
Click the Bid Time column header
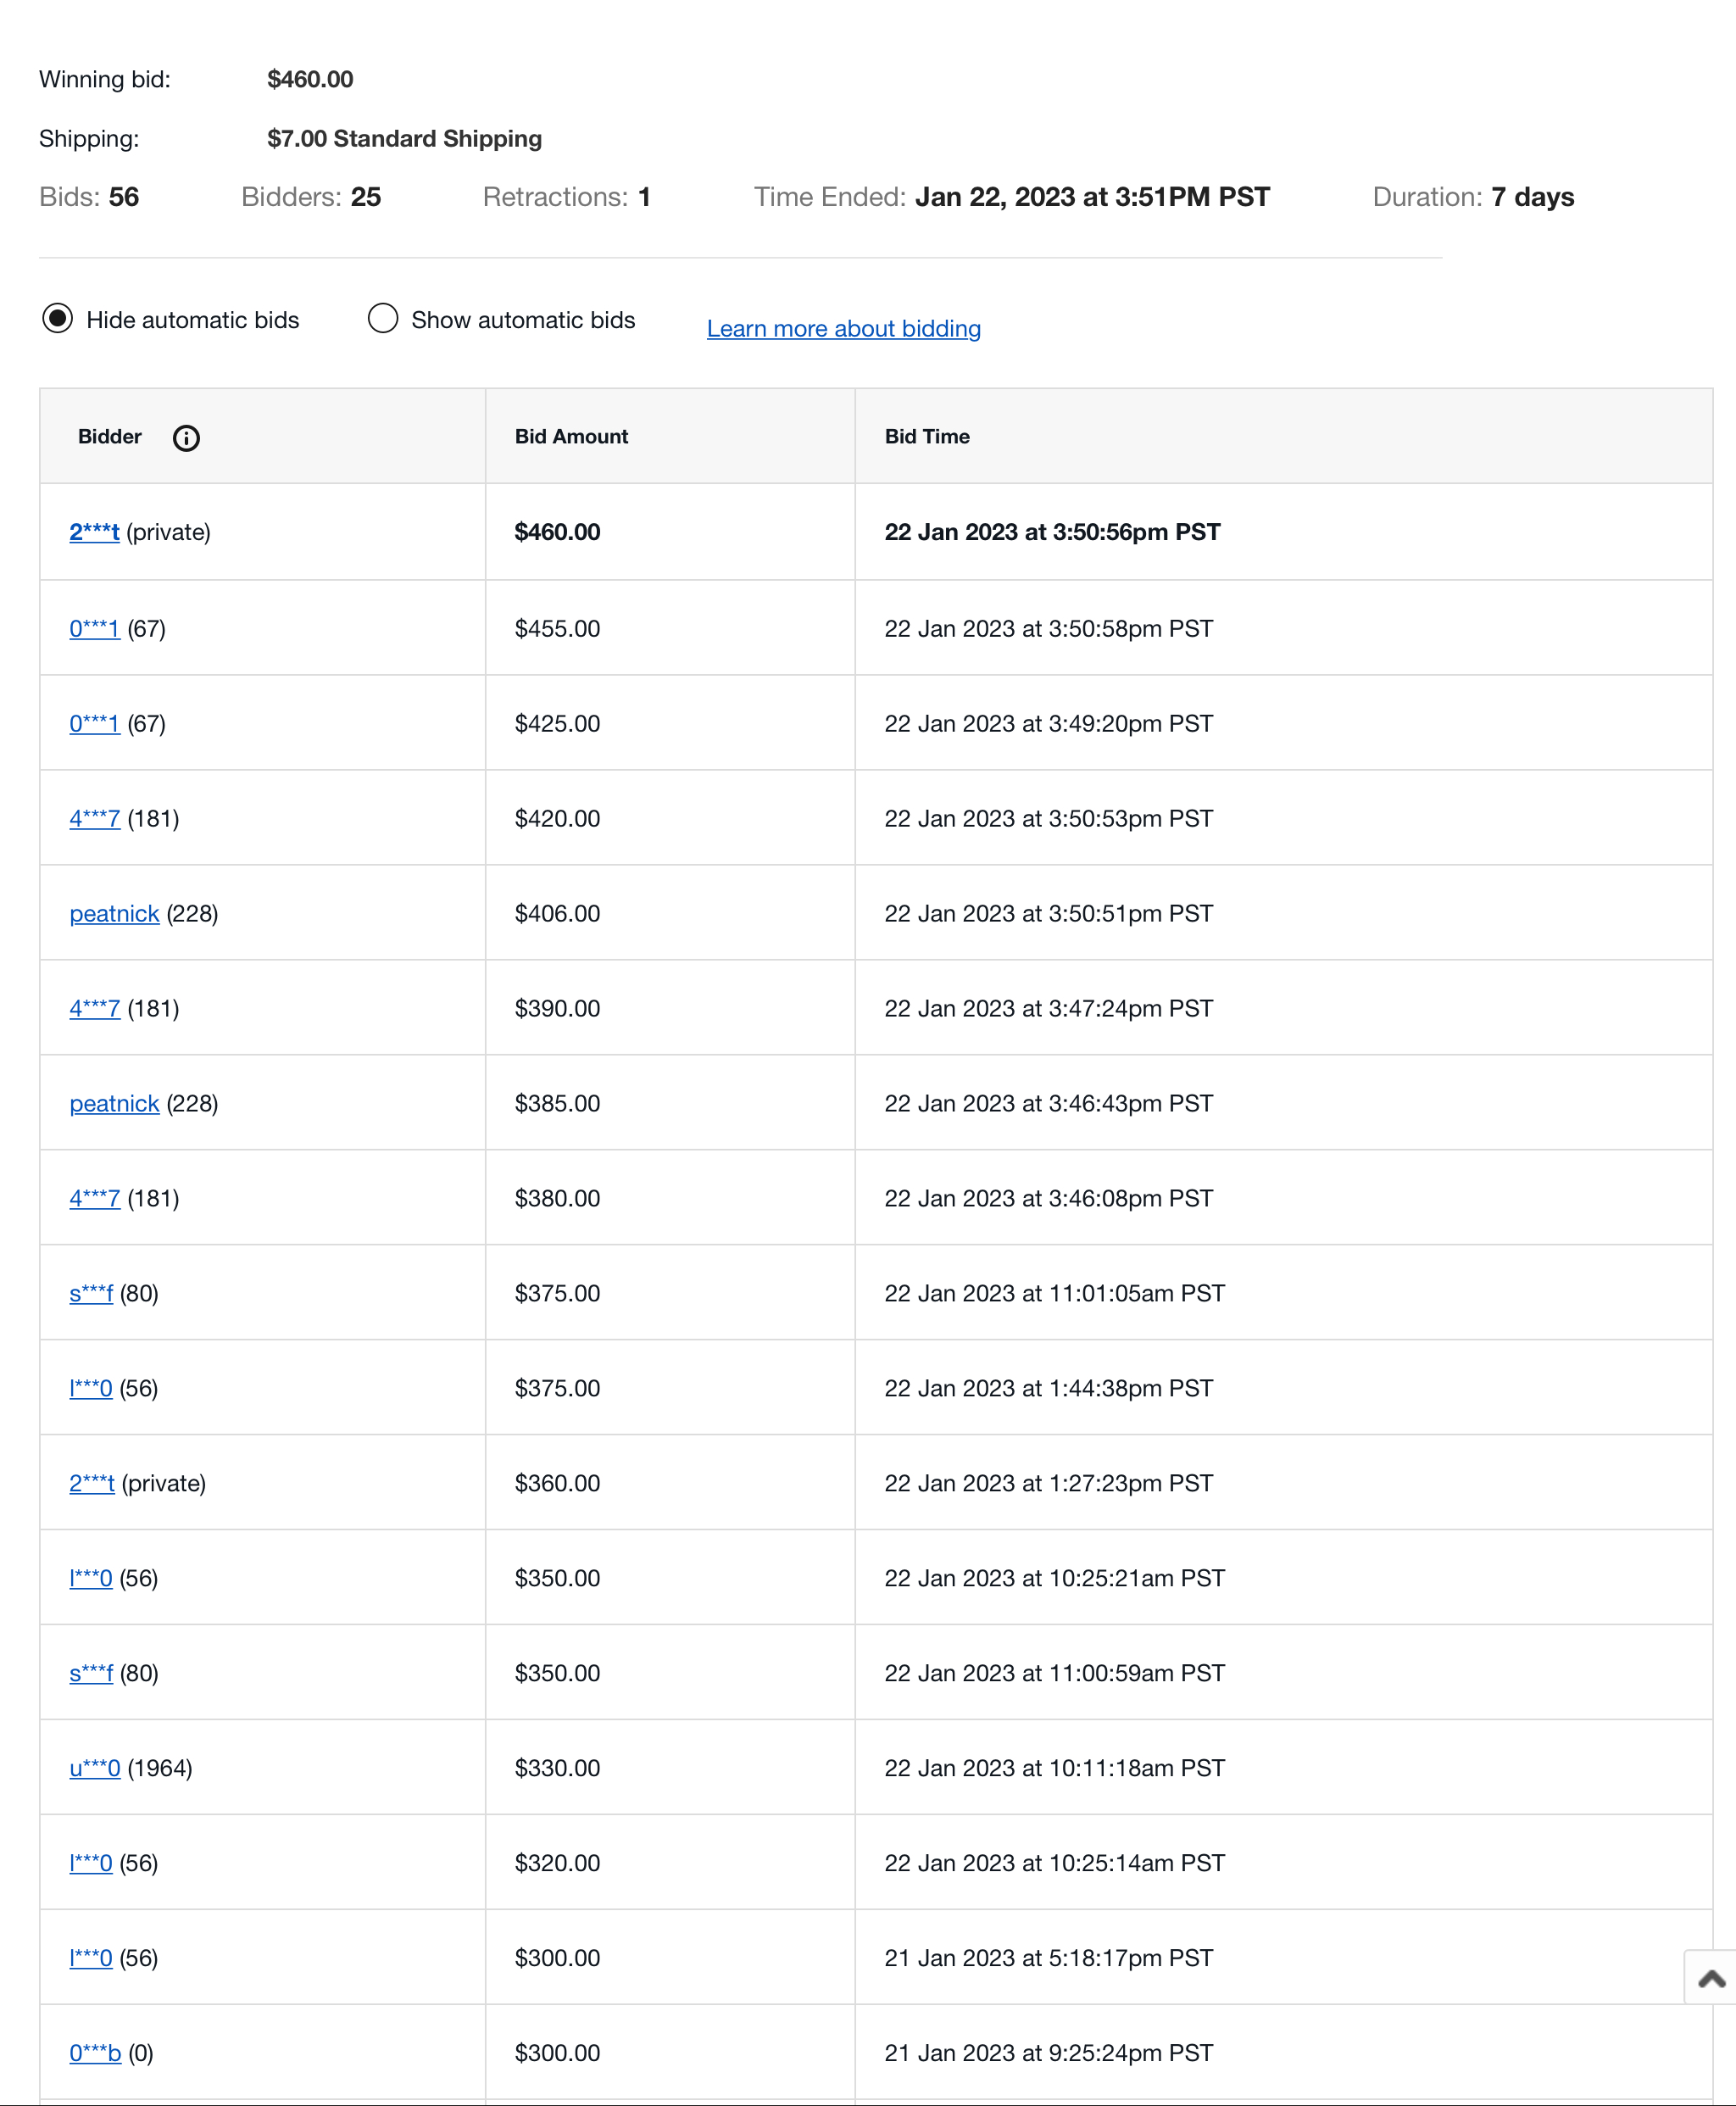pyautogui.click(x=926, y=436)
